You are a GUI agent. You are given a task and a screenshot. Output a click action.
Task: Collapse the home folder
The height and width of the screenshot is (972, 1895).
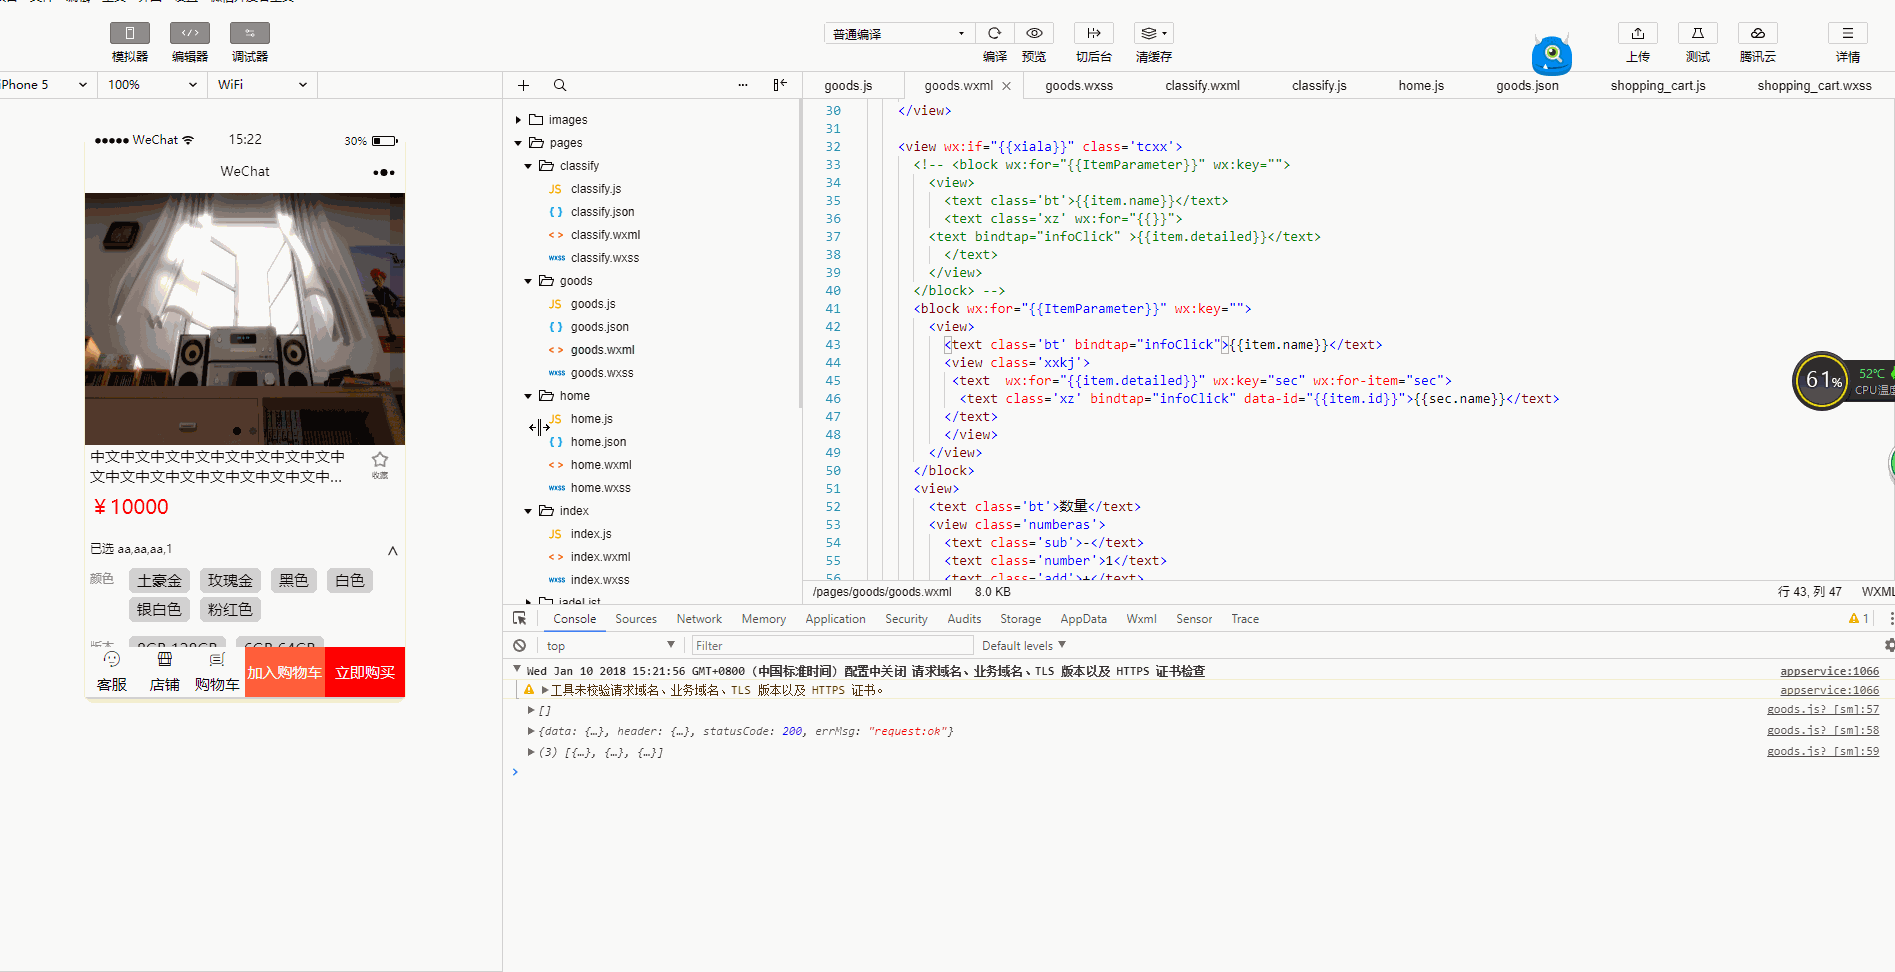coord(528,396)
